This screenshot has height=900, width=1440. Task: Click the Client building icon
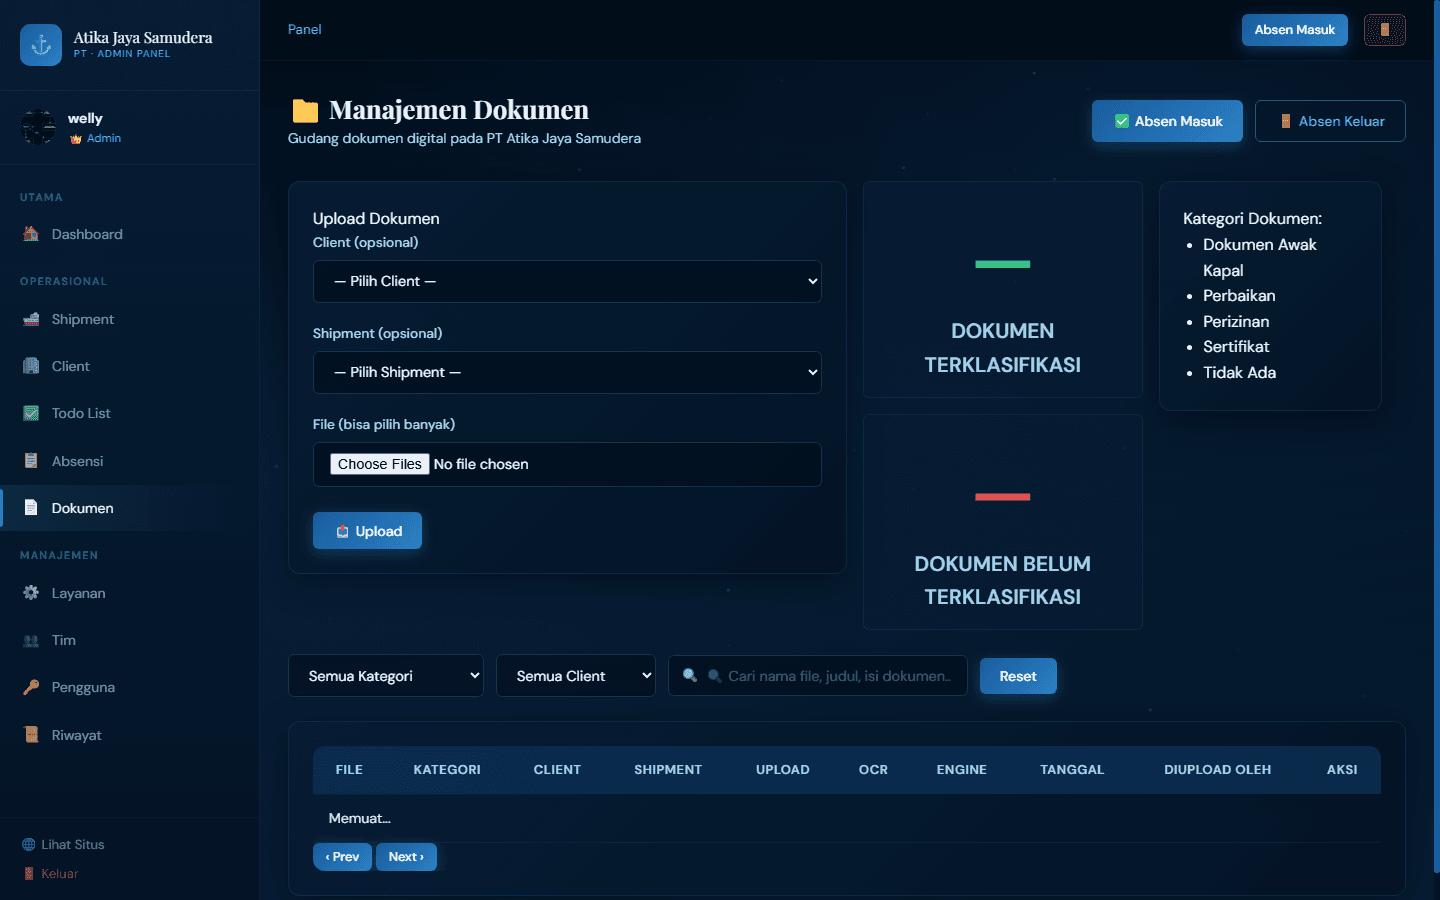point(31,366)
